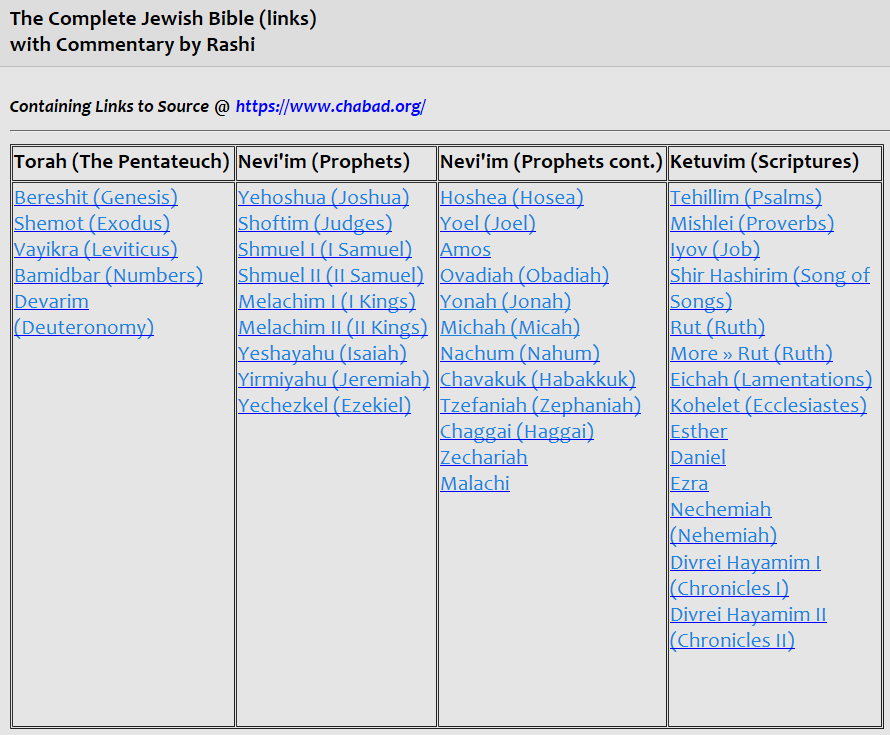Open Shmuel II (II Samuel) link
Image resolution: width=890 pixels, height=735 pixels.
[331, 276]
